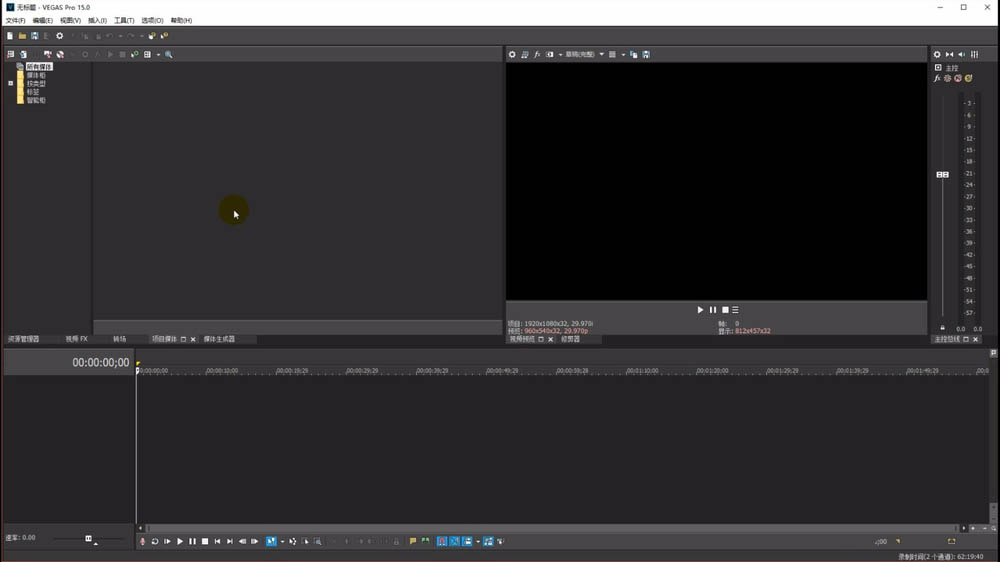Open the preview quality 草稿 dropdown
This screenshot has height=562, width=1000.
pyautogui.click(x=584, y=54)
